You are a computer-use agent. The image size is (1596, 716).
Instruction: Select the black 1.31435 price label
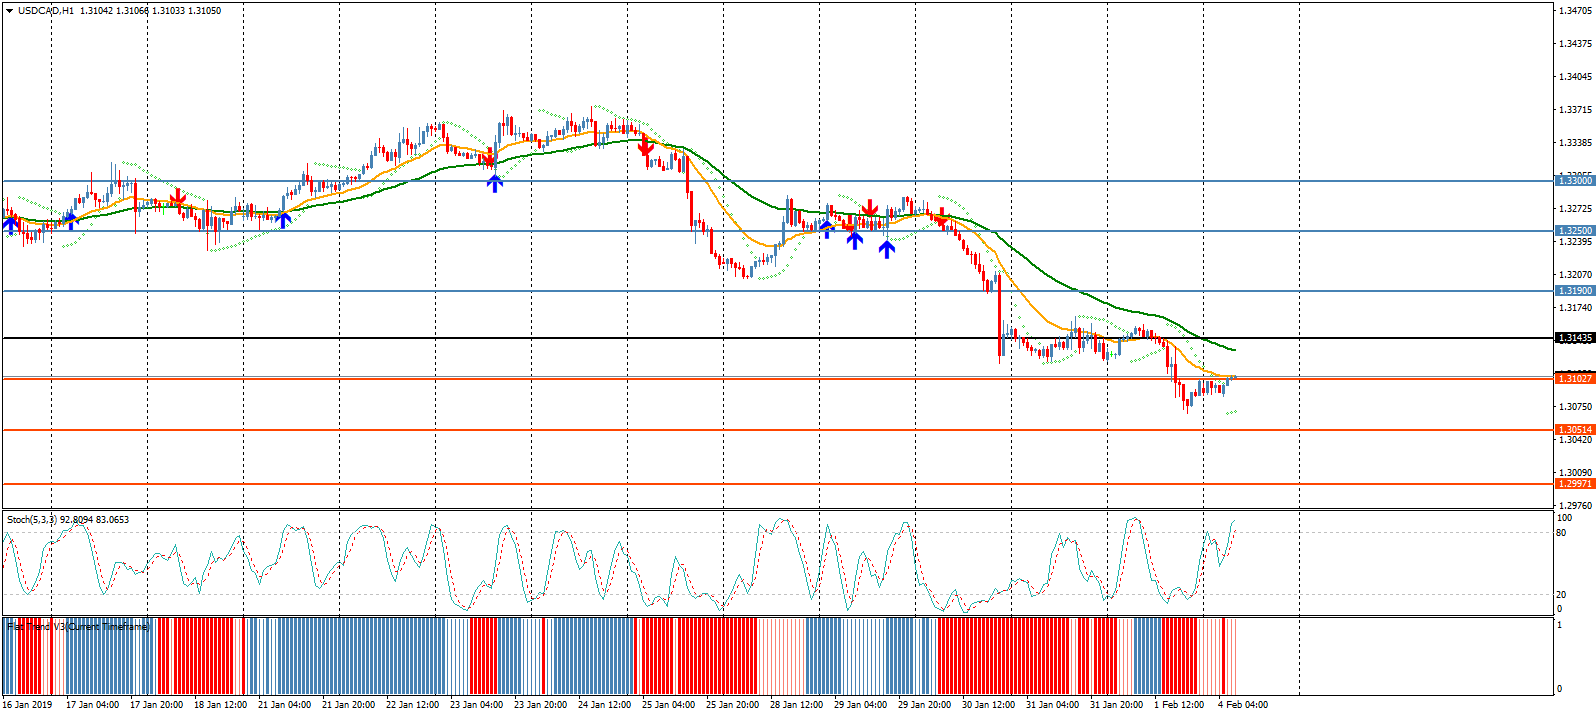1574,338
